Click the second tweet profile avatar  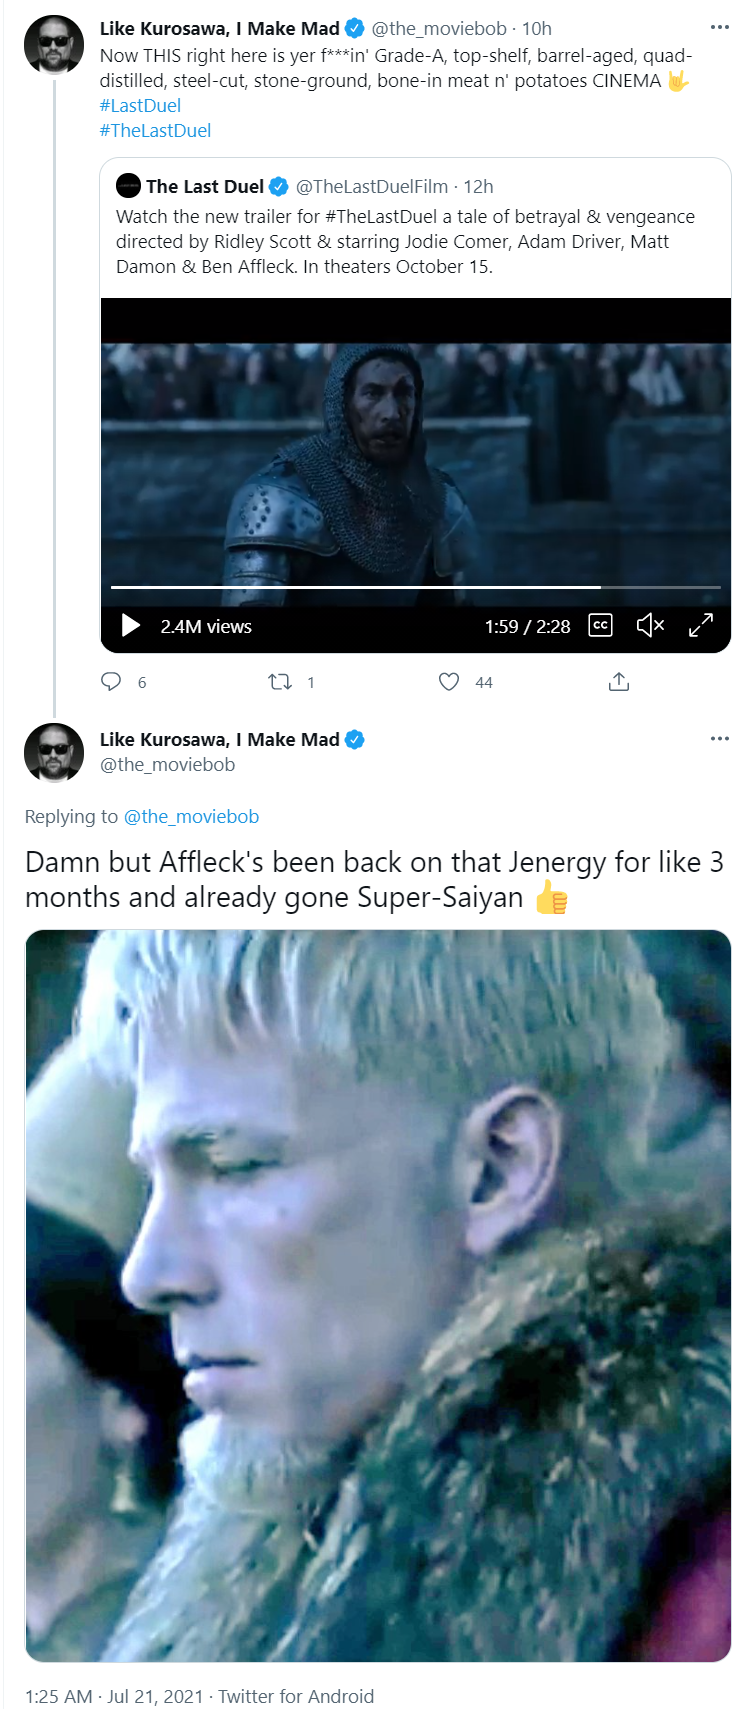pos(54,752)
